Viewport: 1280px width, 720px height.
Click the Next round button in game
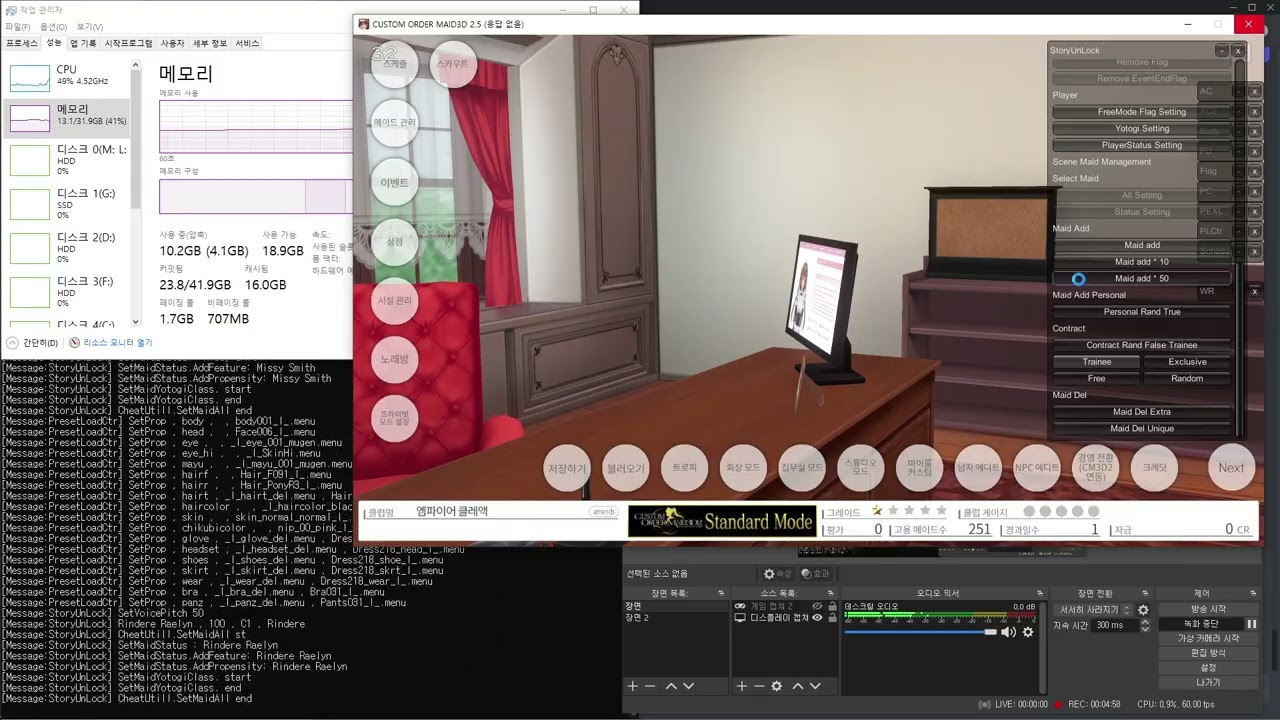tap(1231, 468)
